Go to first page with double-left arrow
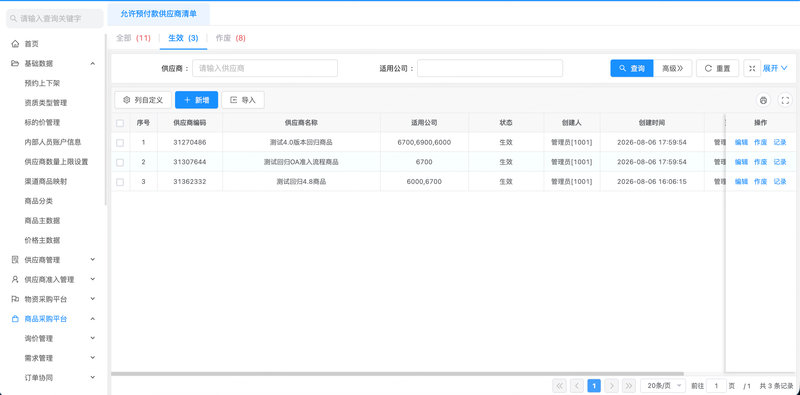This screenshot has height=395, width=800. (x=560, y=385)
